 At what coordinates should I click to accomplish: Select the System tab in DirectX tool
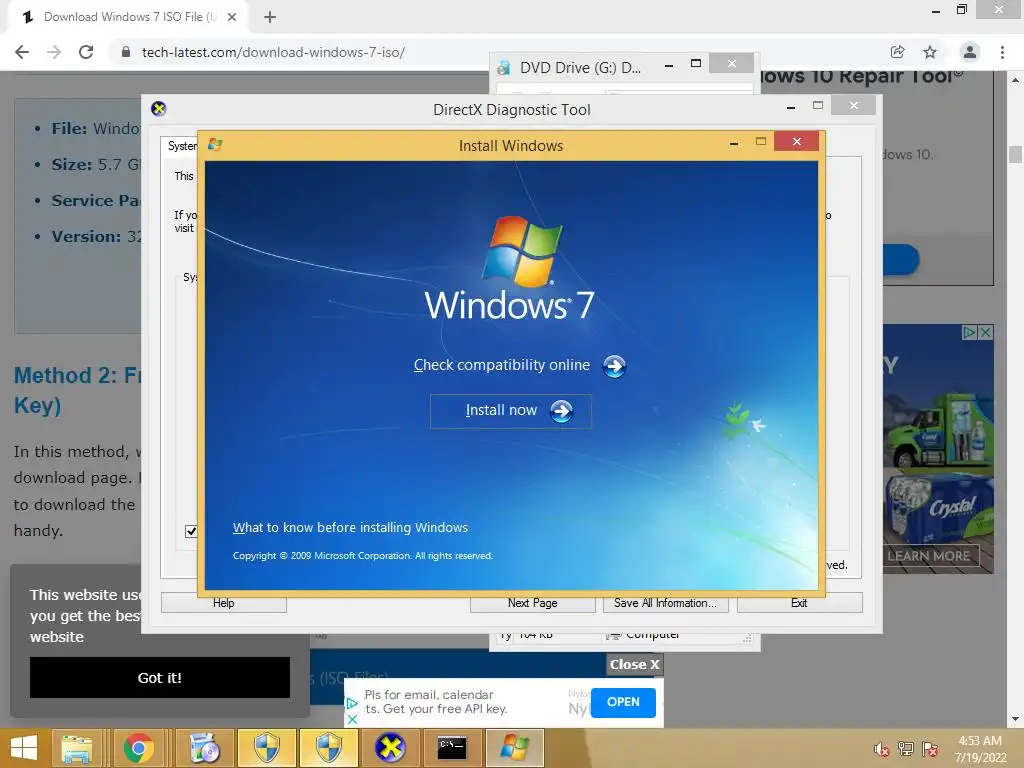pyautogui.click(x=180, y=146)
